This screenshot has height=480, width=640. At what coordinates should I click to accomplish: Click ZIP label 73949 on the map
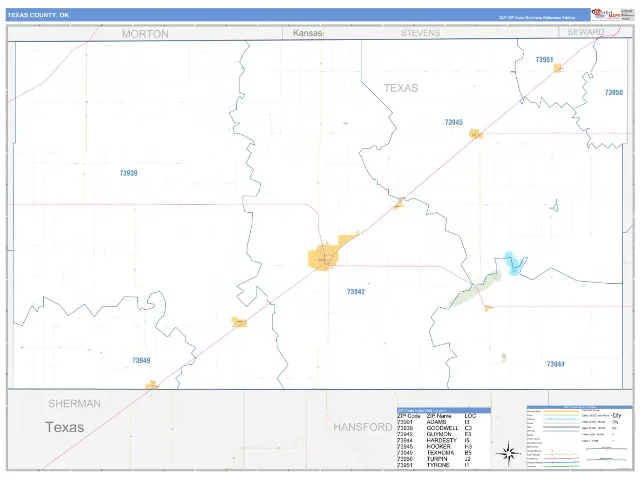click(x=141, y=360)
